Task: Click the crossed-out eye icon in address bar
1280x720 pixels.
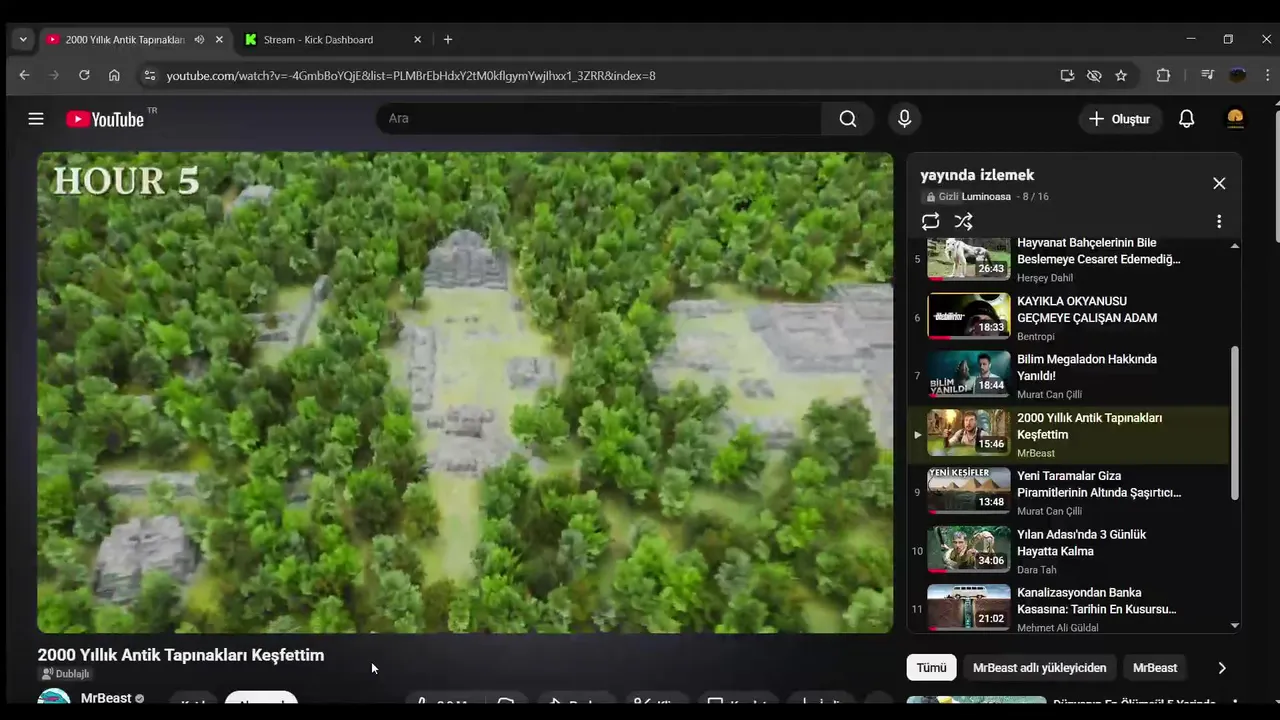Action: (x=1094, y=75)
